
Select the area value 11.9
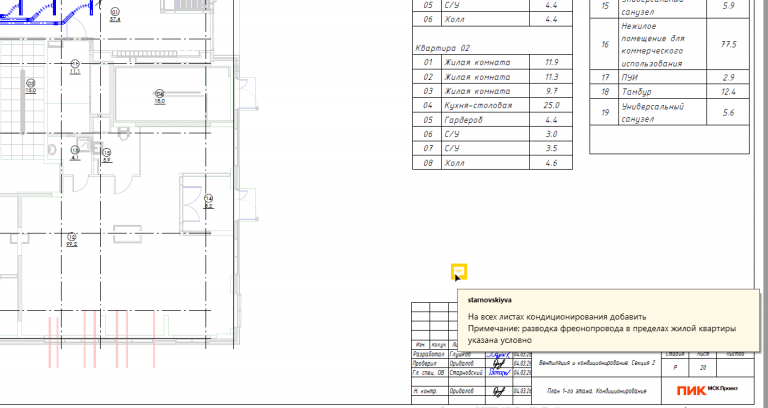point(551,62)
